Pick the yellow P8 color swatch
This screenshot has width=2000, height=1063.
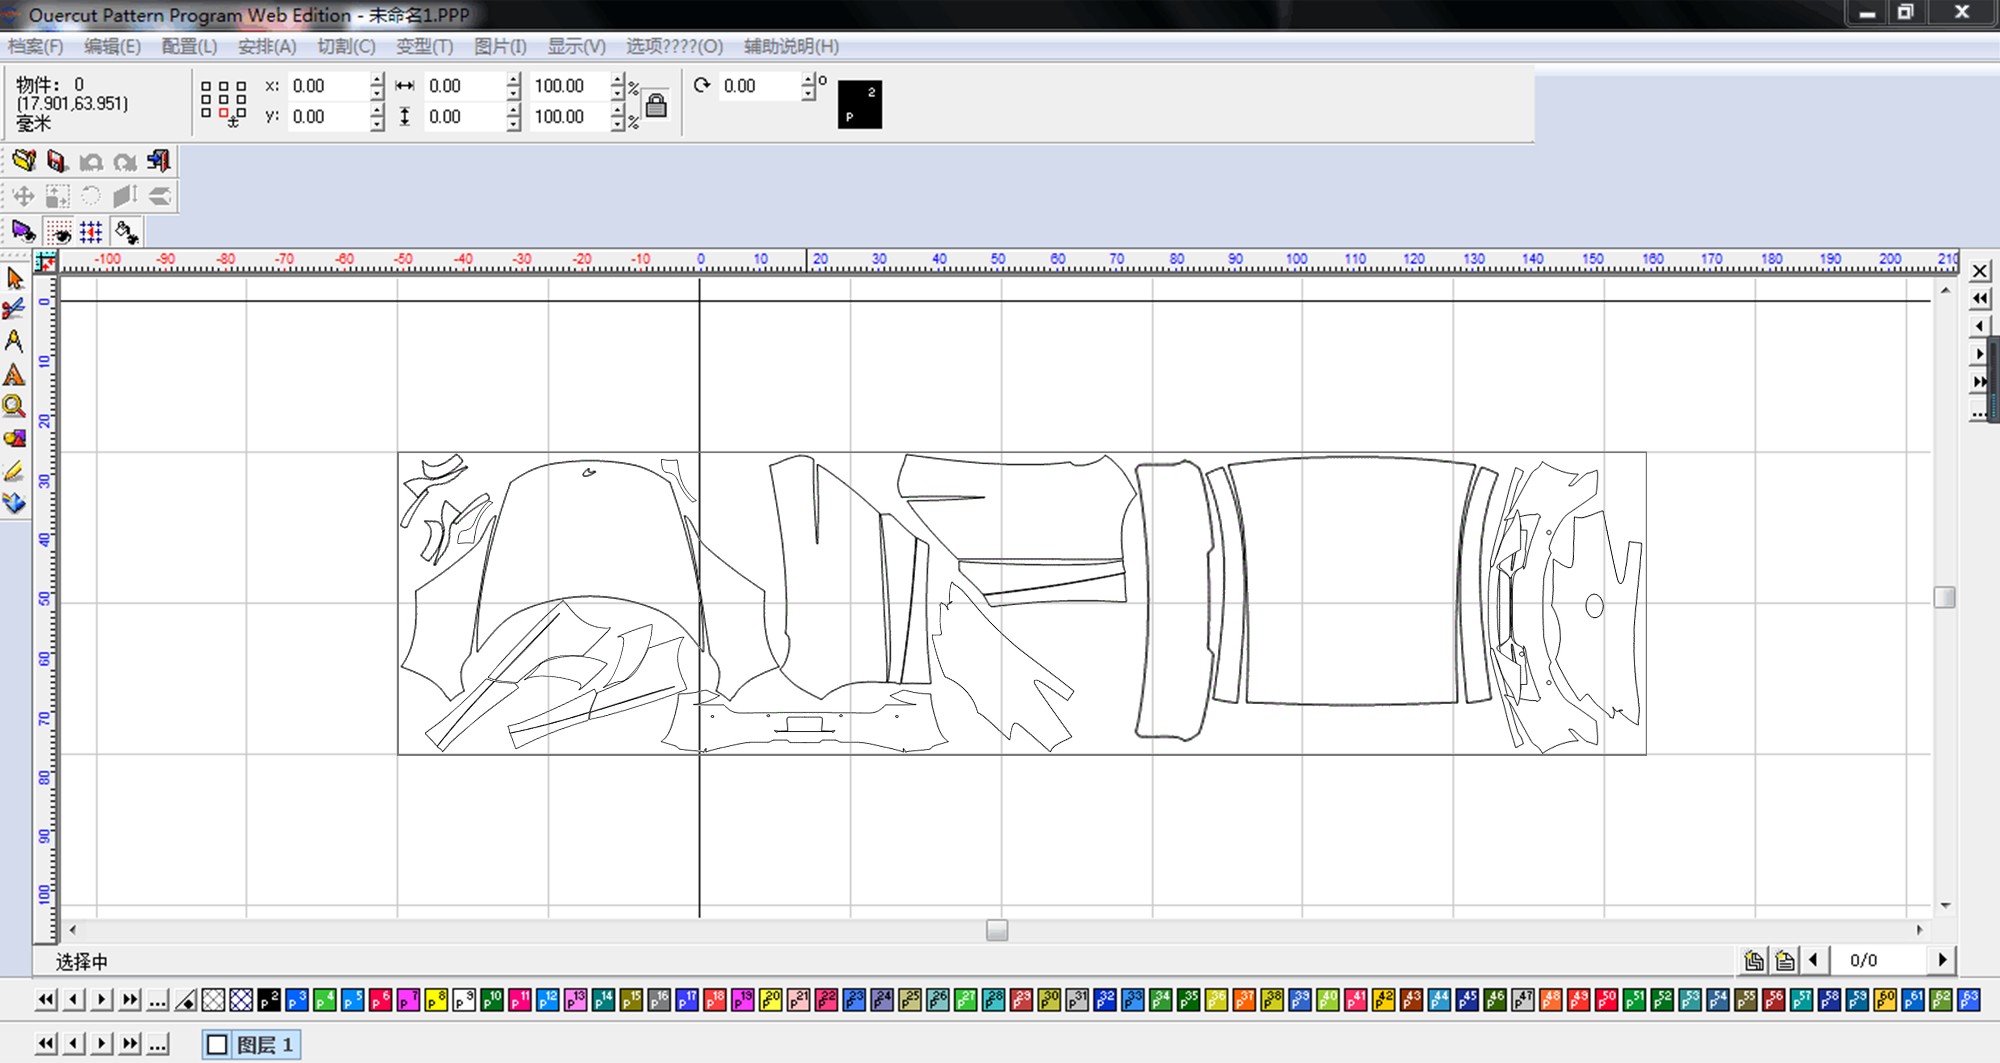(x=436, y=1000)
